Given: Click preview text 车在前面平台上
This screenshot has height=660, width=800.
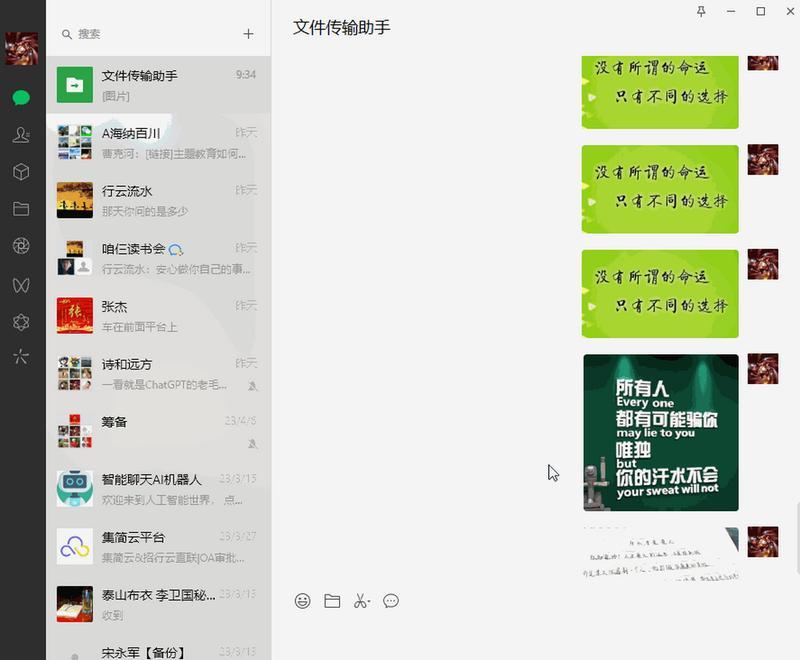Looking at the screenshot, I should click(139, 327).
